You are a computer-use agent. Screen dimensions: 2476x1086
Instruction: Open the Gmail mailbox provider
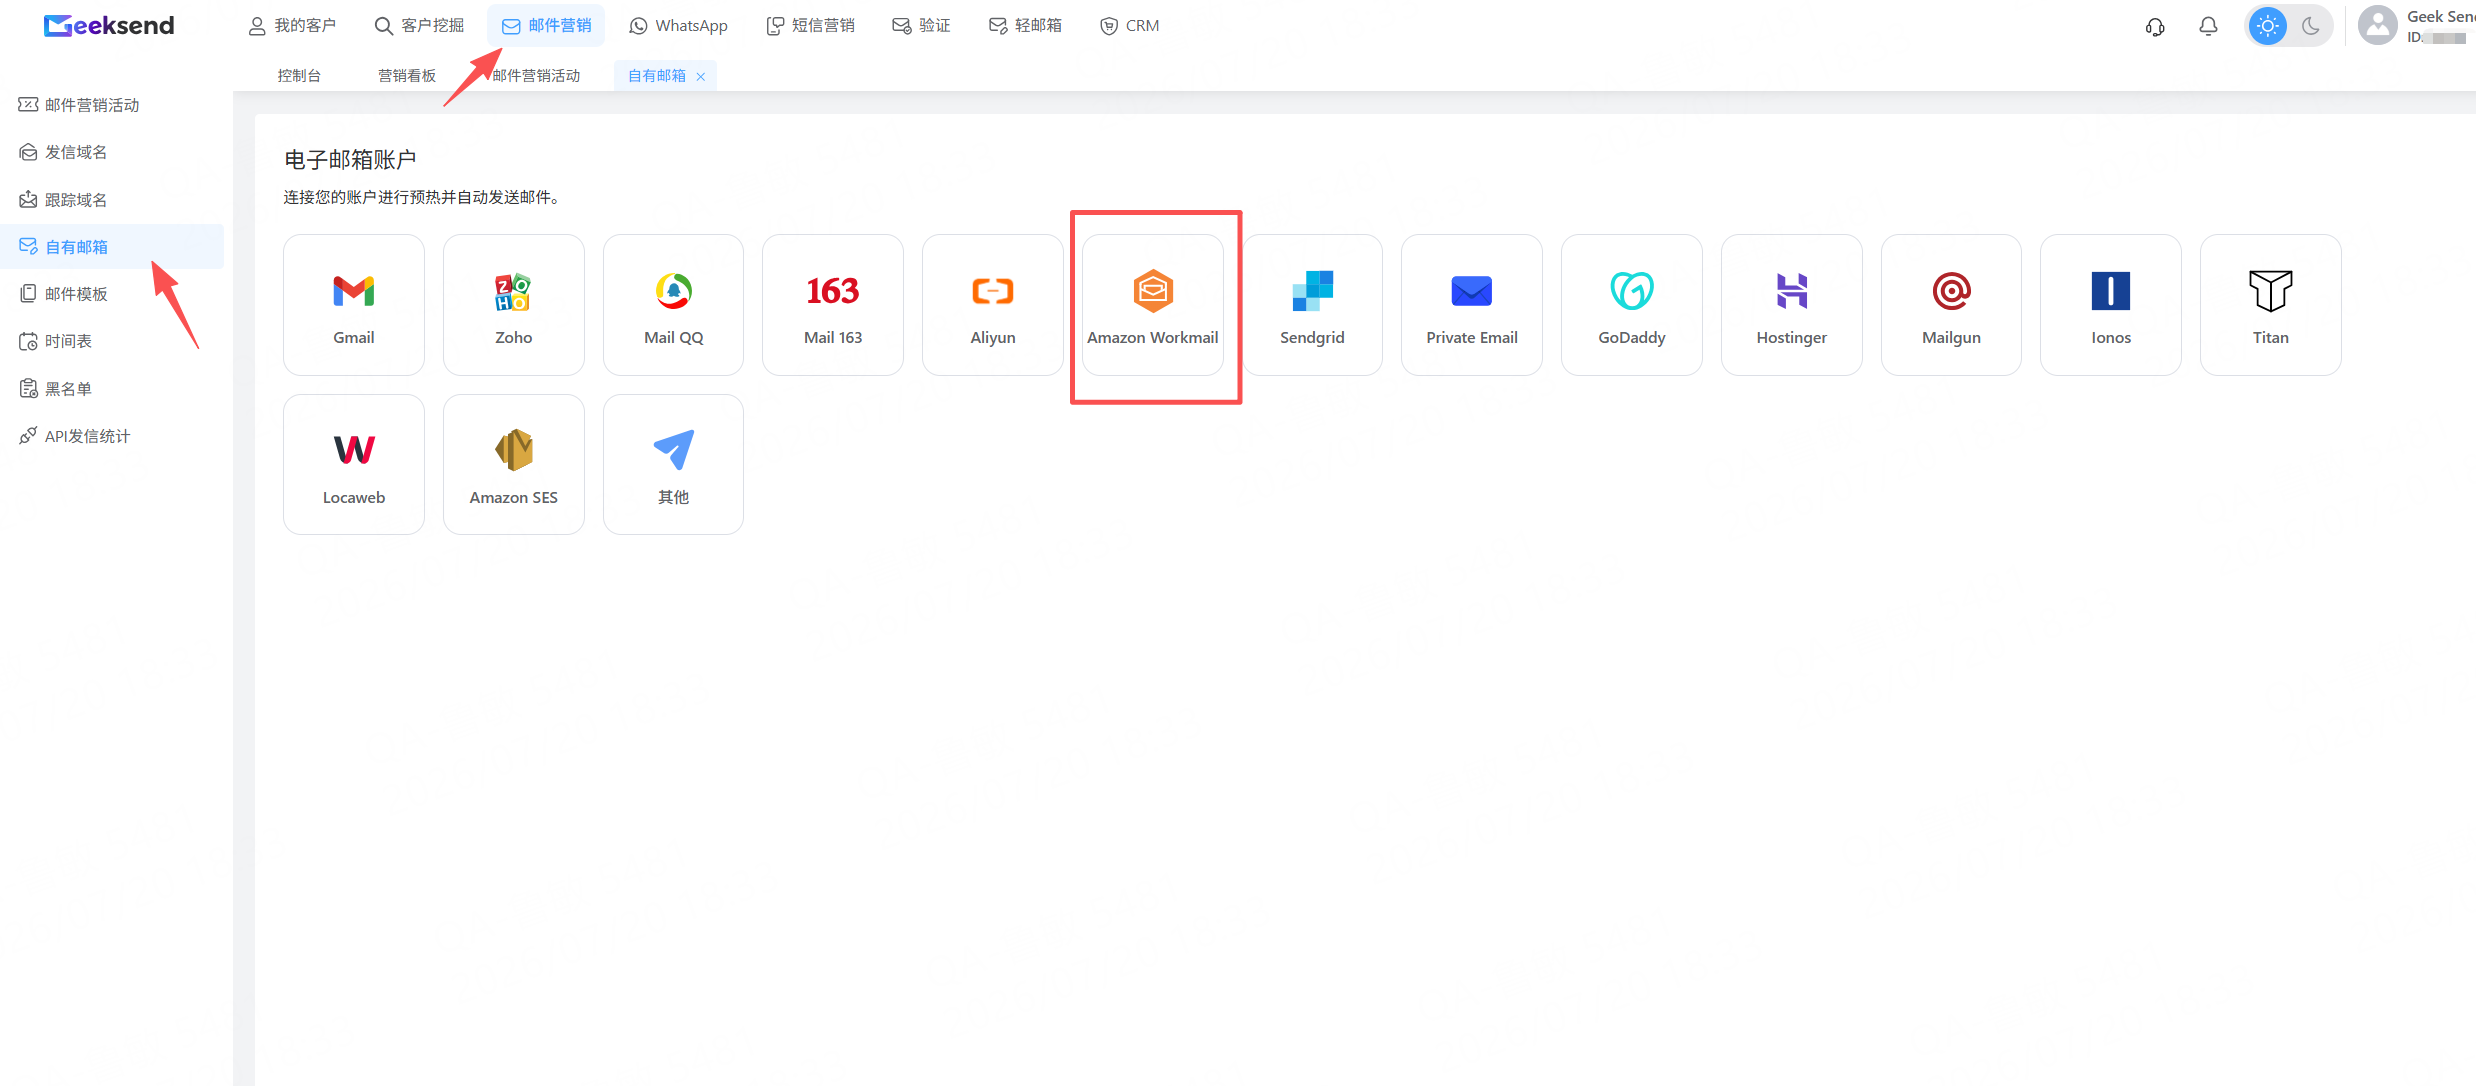click(354, 305)
